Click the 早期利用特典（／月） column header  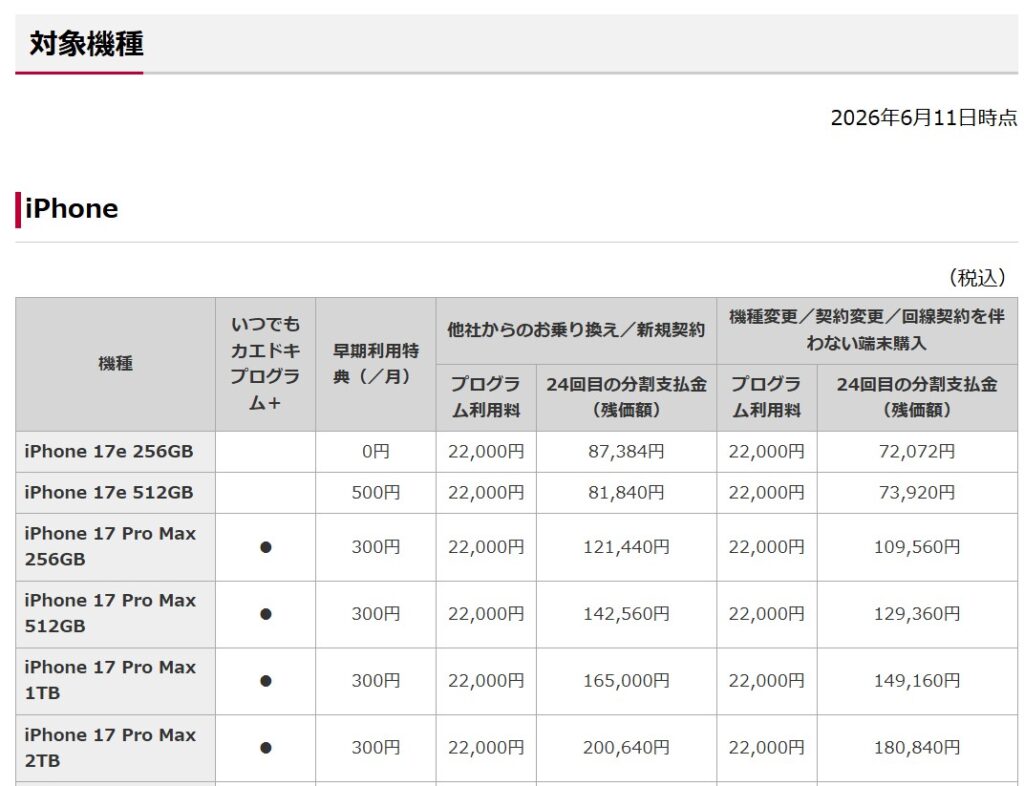coord(376,364)
